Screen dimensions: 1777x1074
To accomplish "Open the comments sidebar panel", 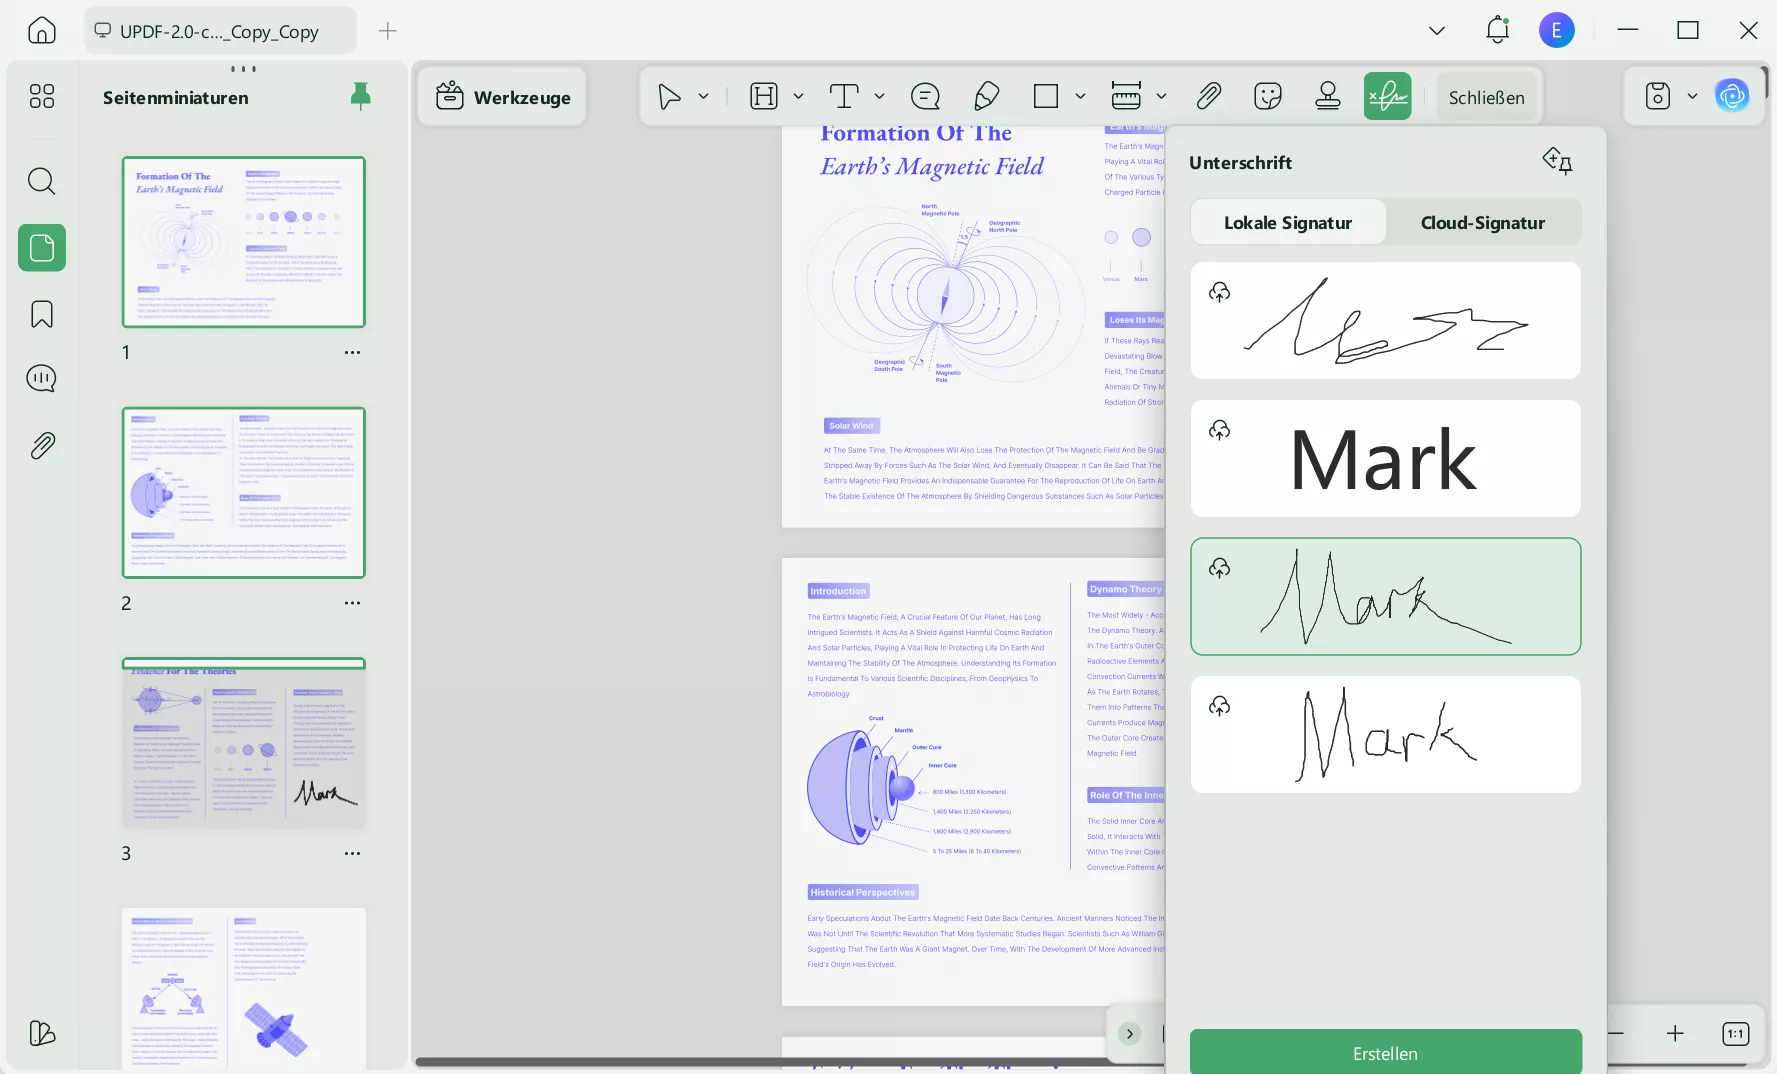I will pos(42,379).
